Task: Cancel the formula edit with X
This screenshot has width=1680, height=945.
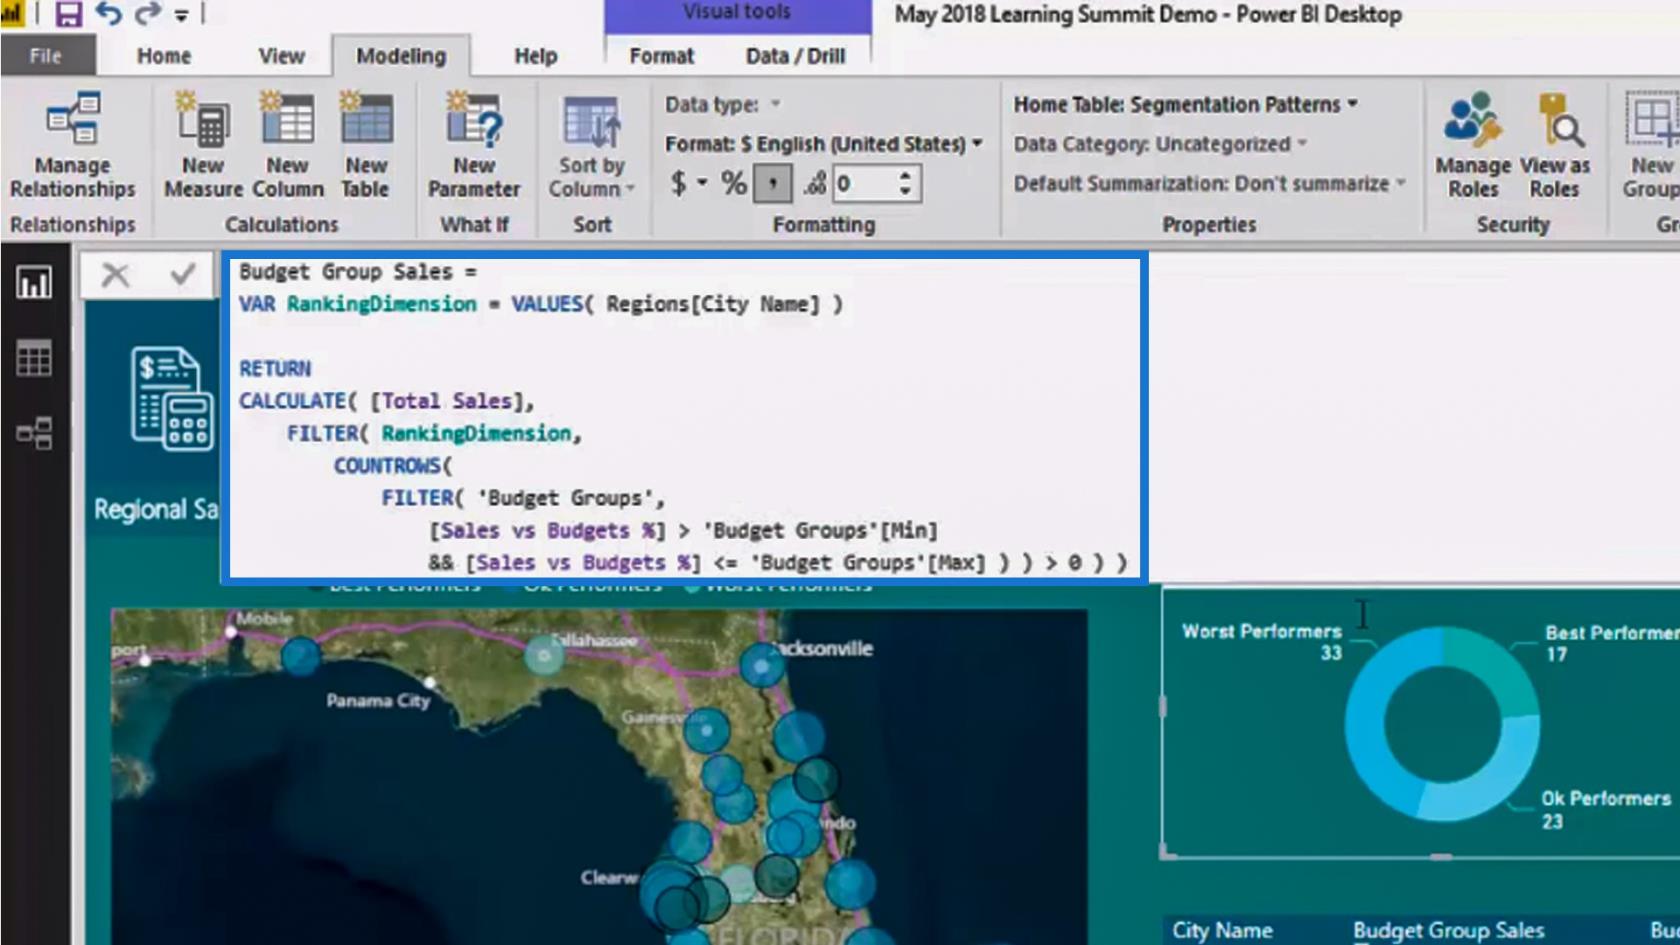Action: point(115,274)
